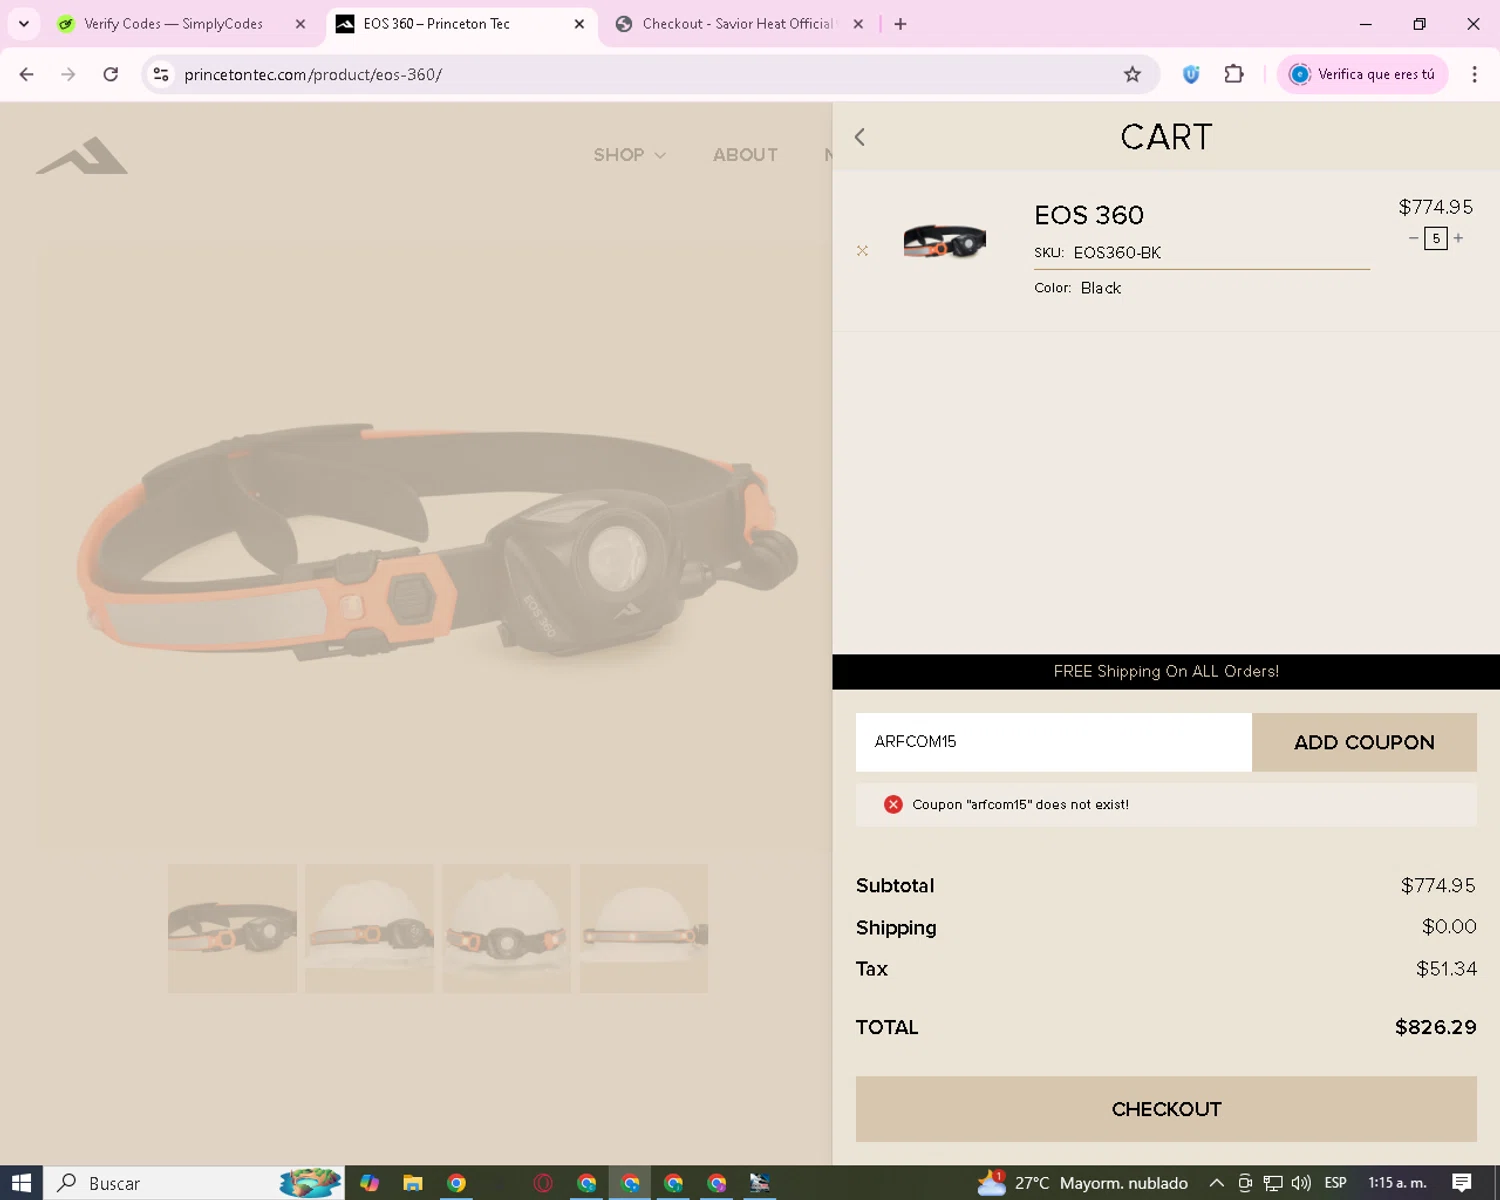Image resolution: width=1500 pixels, height=1200 pixels.
Task: Increase EOS 360 quantity with plus
Action: click(x=1459, y=238)
